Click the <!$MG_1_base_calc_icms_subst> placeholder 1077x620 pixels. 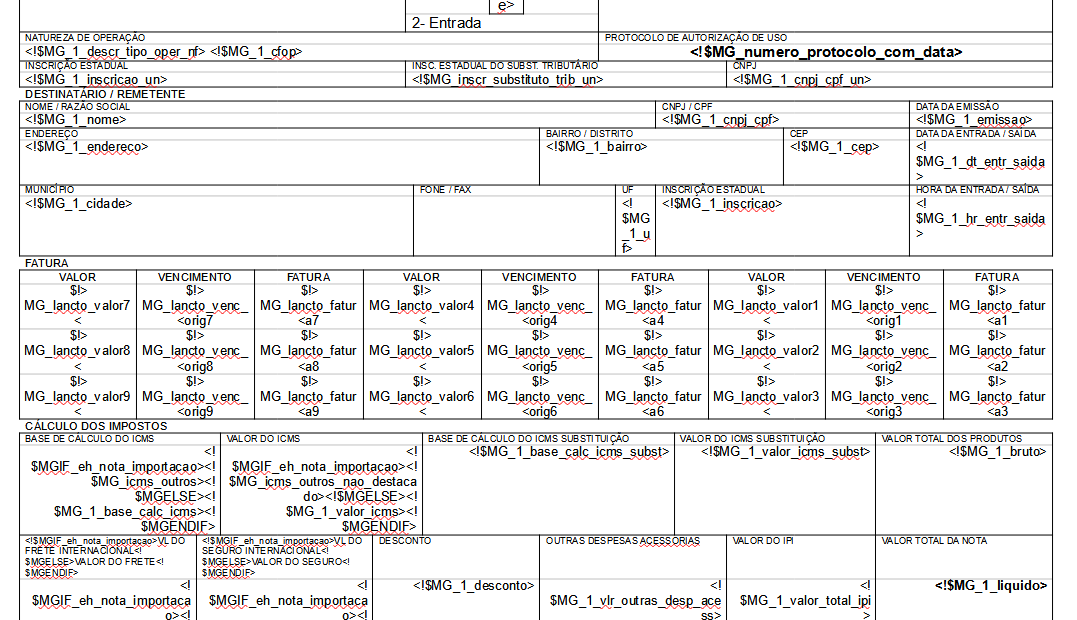click(x=569, y=452)
